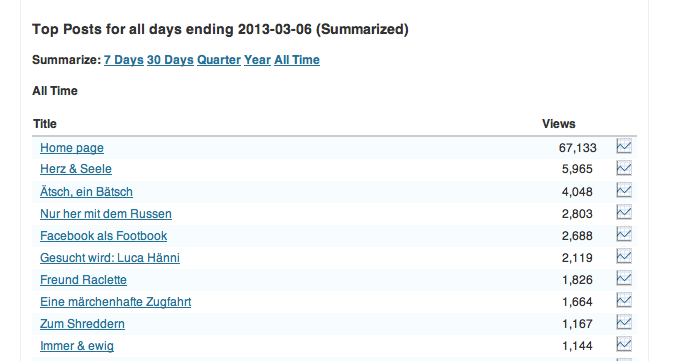Open the chart icon for Eine märchenhafte Zugfahrt
Image resolution: width=690 pixels, height=361 pixels.
(x=624, y=301)
